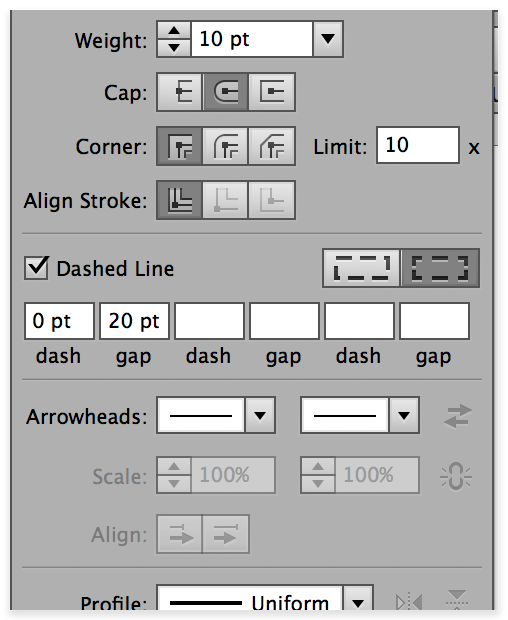Open the start arrowhead dropdown
Image resolution: width=508 pixels, height=620 pixels.
260,416
